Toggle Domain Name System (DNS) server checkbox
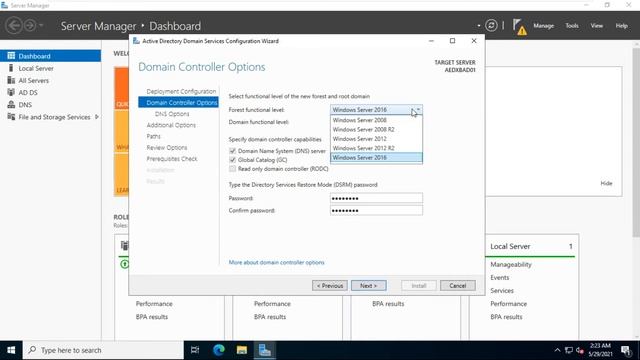Viewport: 640px width, 360px height. 233,151
